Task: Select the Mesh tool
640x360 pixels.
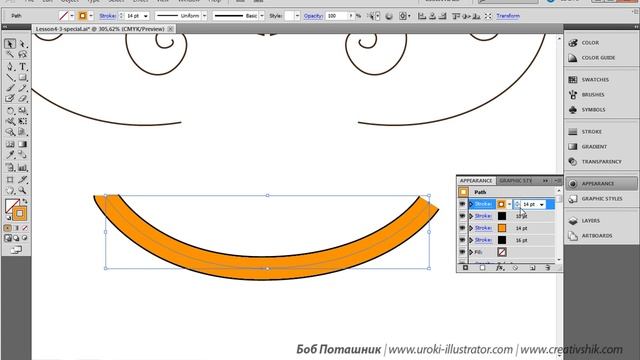Action: pos(10,144)
